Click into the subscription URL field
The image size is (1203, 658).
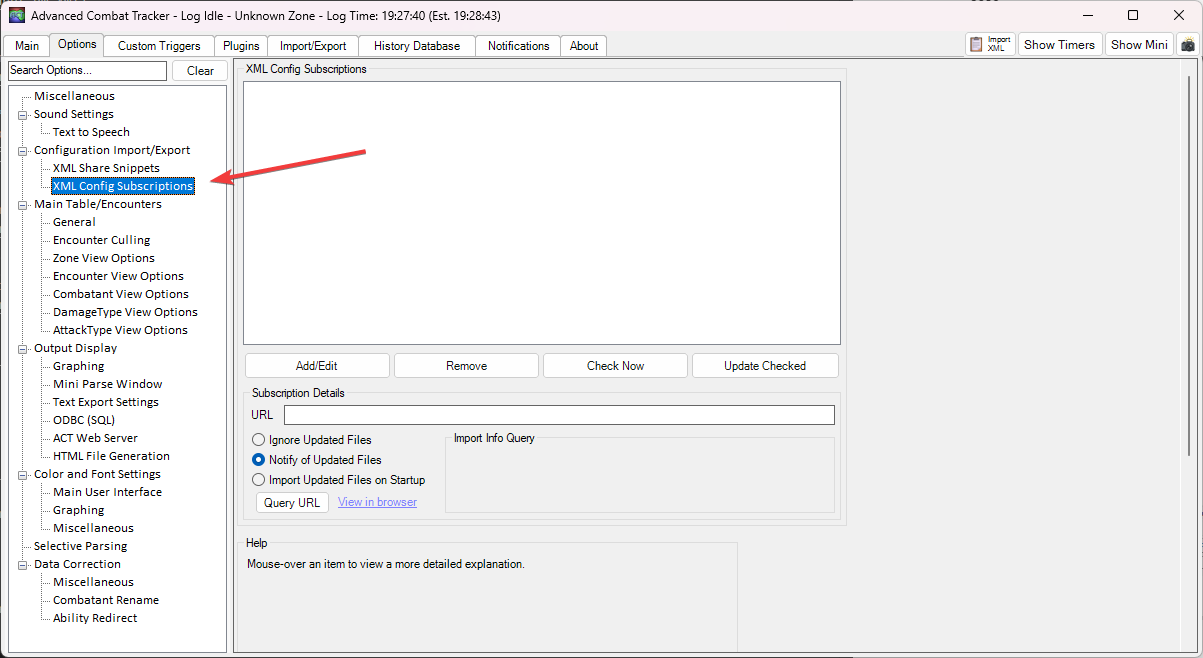pyautogui.click(x=559, y=415)
